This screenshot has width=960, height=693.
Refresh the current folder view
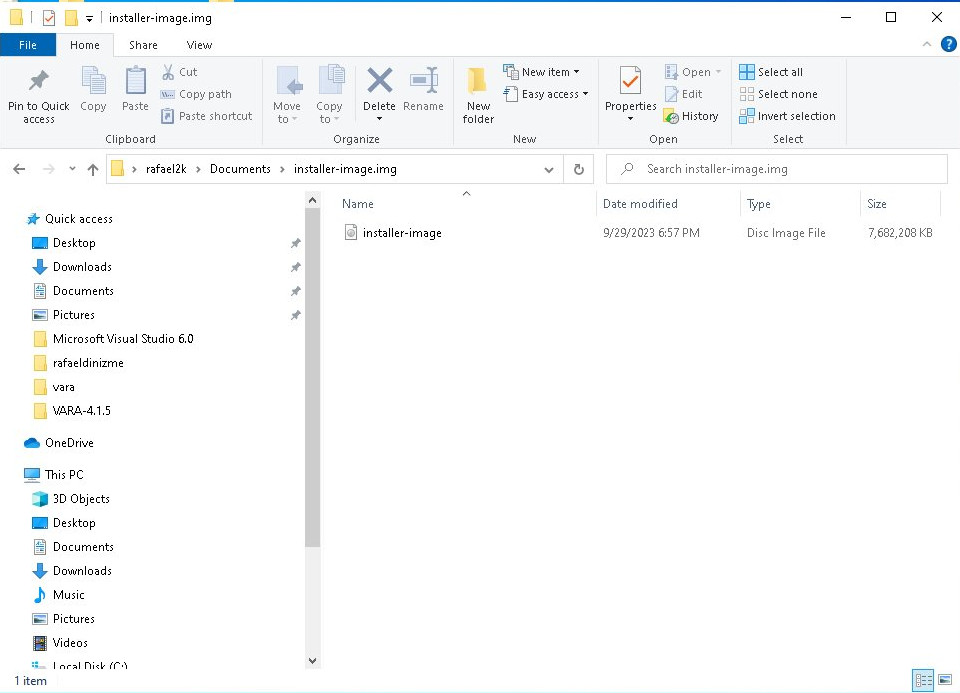click(578, 170)
